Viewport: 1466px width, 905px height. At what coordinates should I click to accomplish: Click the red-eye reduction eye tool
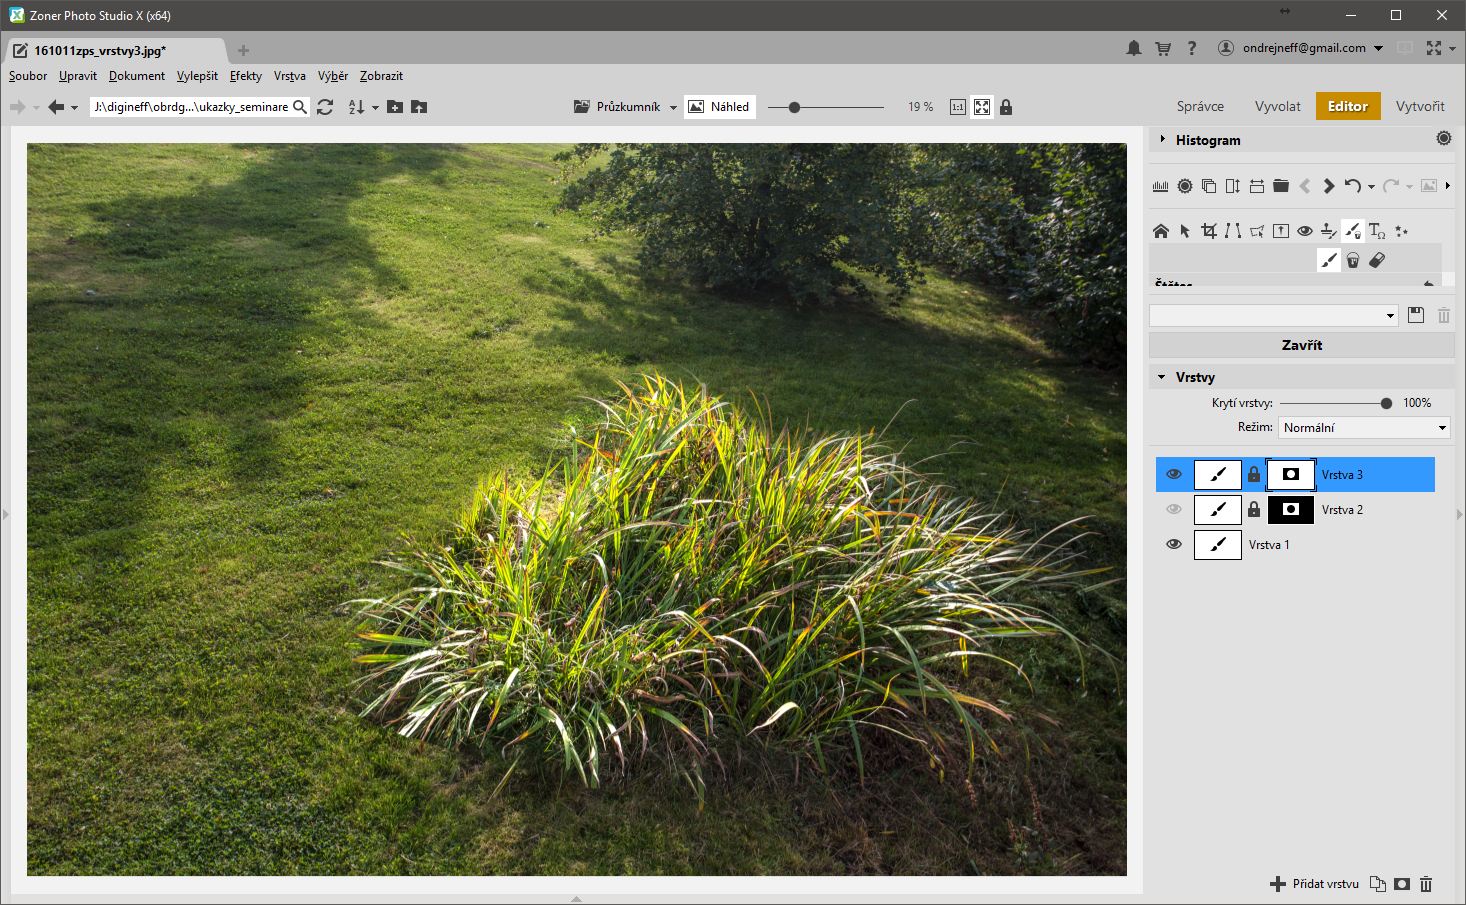pos(1304,231)
